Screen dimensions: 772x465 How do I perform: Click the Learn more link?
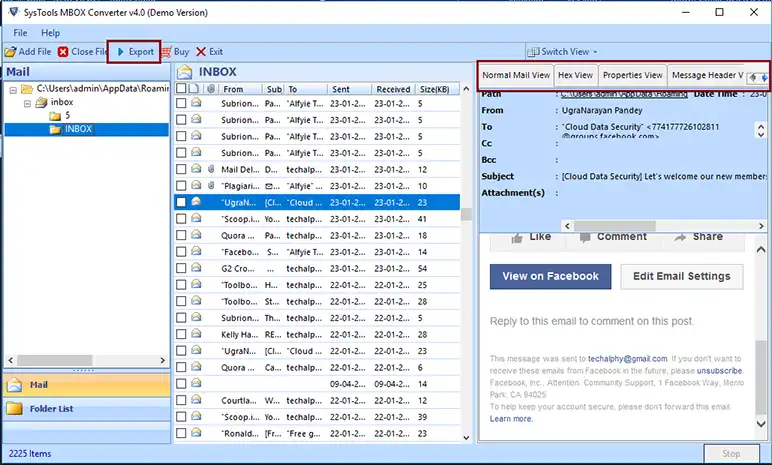[511, 419]
